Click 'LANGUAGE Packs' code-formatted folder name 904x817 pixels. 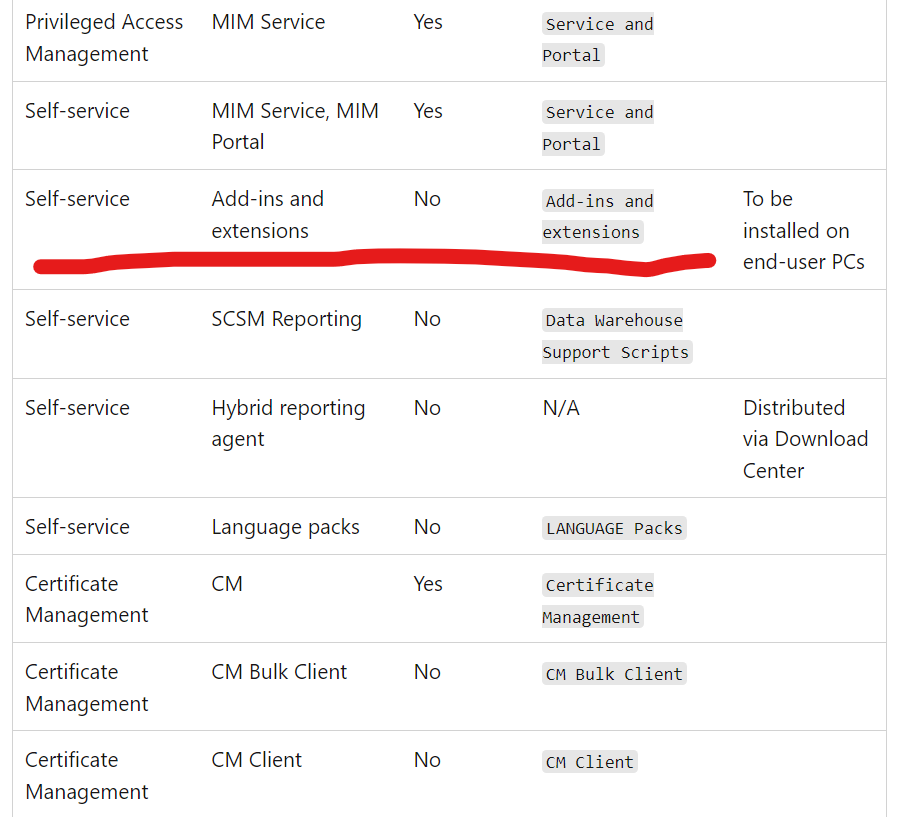click(614, 528)
